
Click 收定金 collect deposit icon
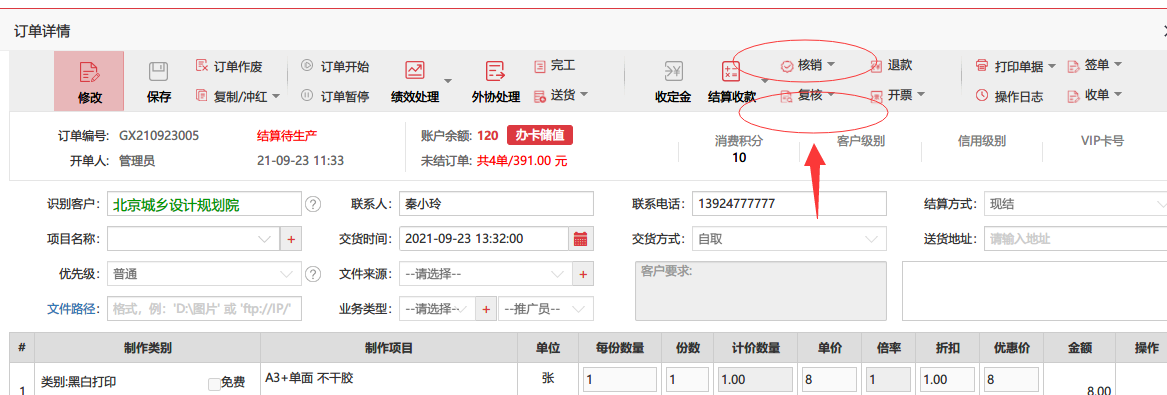click(x=673, y=72)
